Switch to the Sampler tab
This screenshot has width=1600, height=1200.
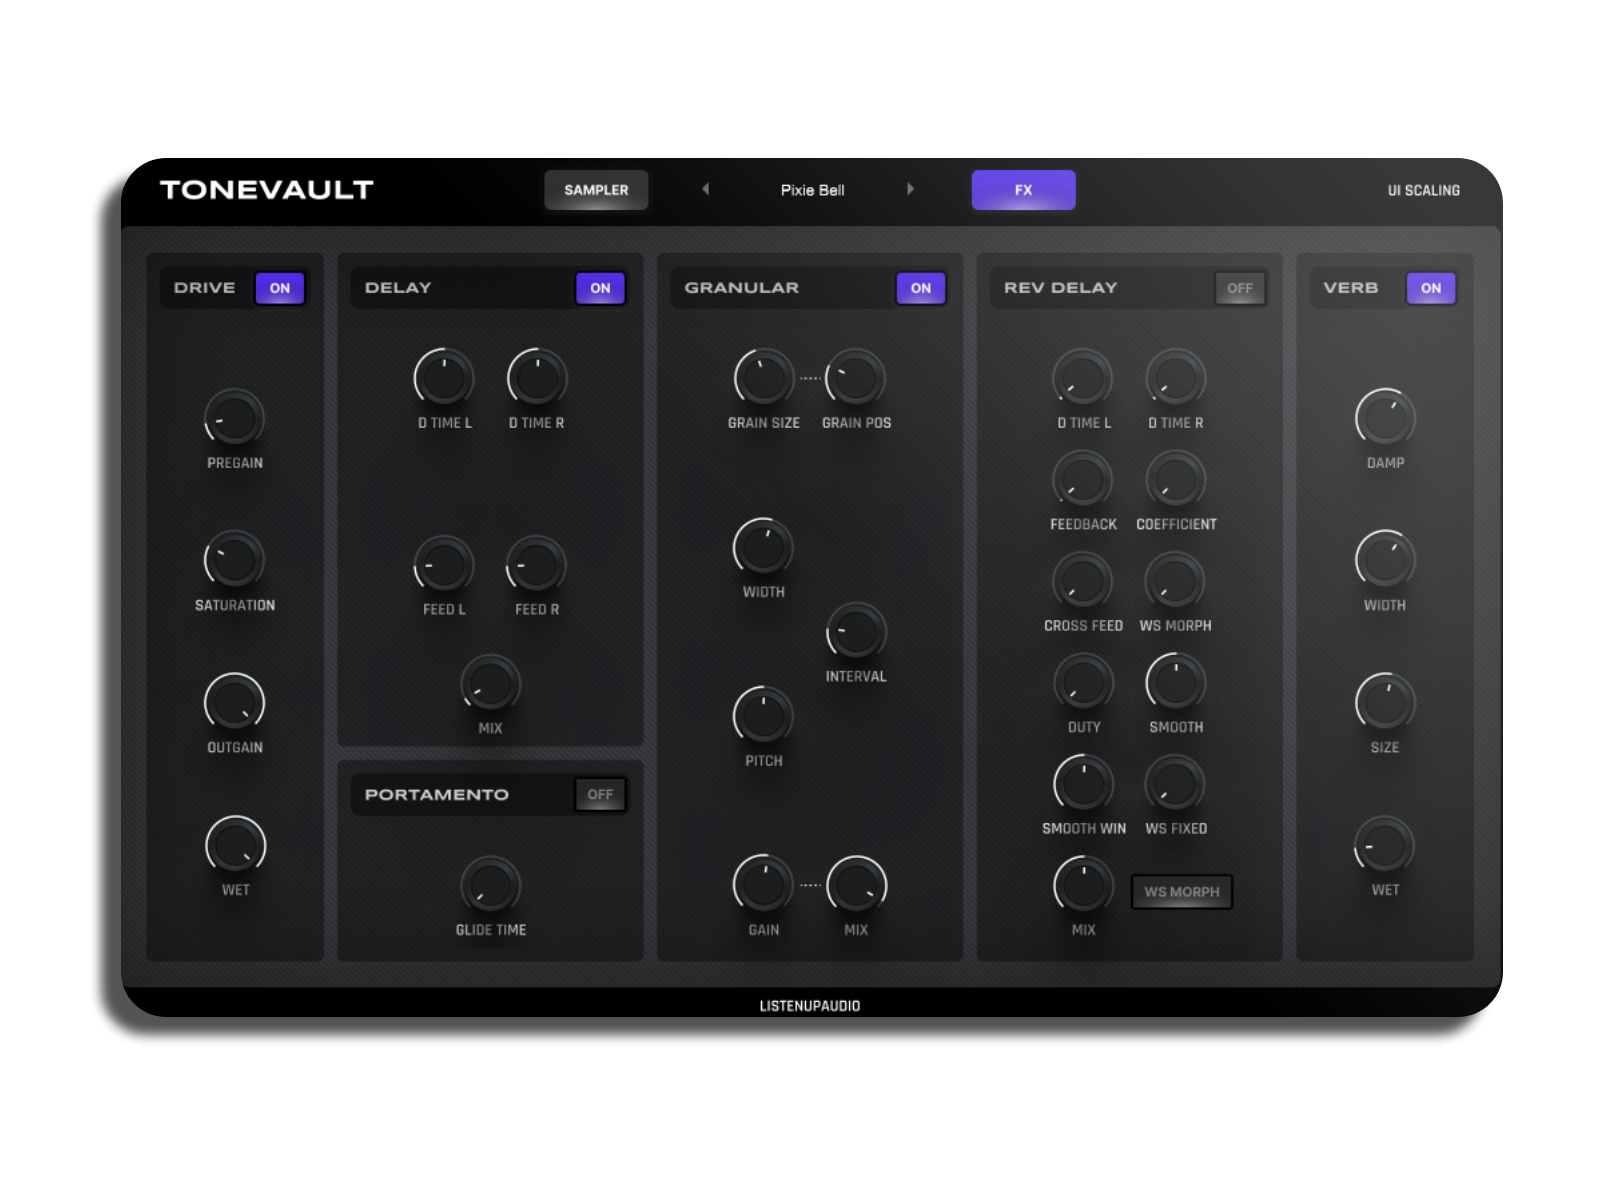(596, 190)
